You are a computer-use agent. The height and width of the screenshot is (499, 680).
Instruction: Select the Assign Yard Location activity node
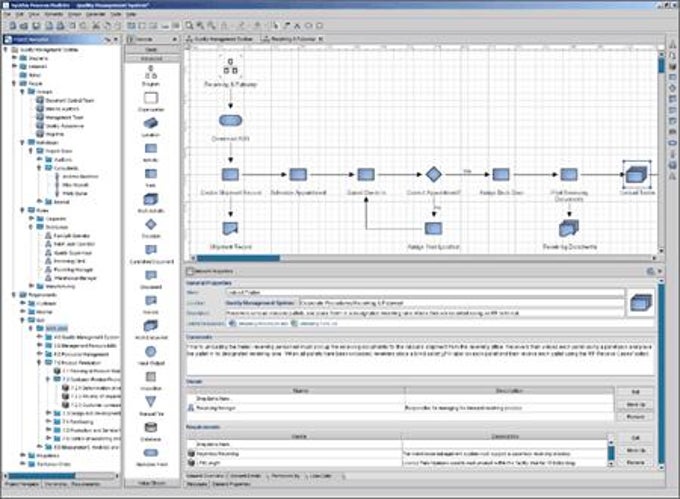(x=433, y=228)
